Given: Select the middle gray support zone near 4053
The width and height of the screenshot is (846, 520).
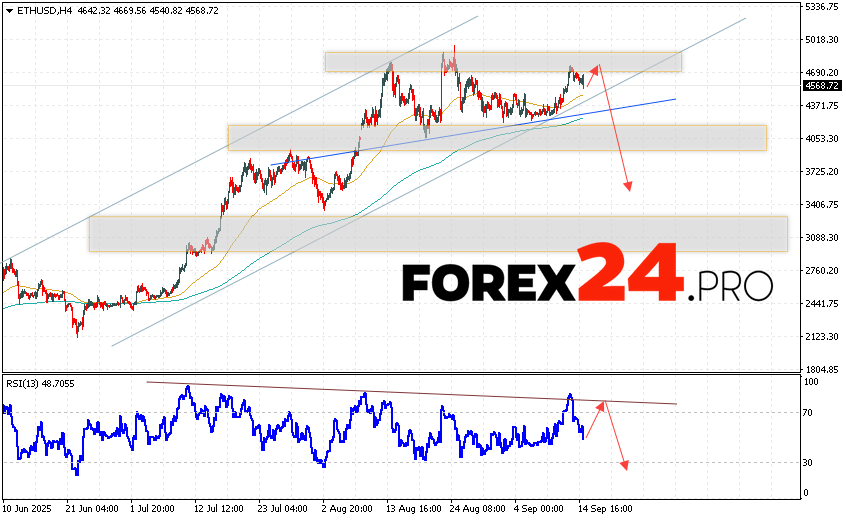Looking at the screenshot, I should pyautogui.click(x=496, y=138).
